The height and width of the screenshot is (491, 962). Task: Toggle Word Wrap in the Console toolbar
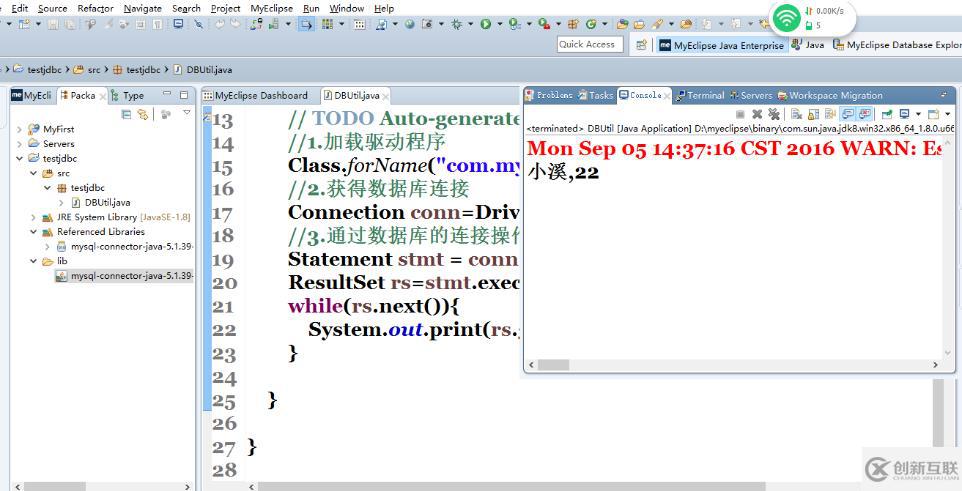tap(830, 114)
